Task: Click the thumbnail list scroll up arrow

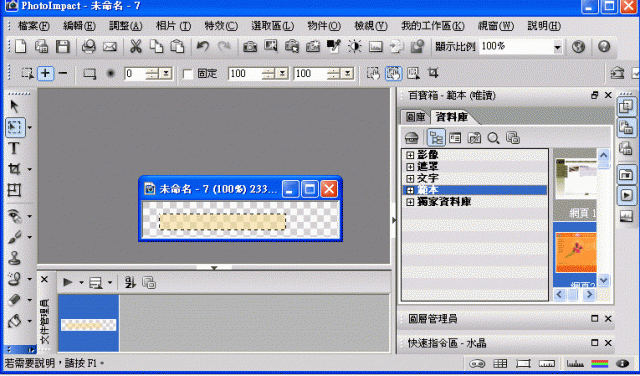Action: tap(603, 155)
